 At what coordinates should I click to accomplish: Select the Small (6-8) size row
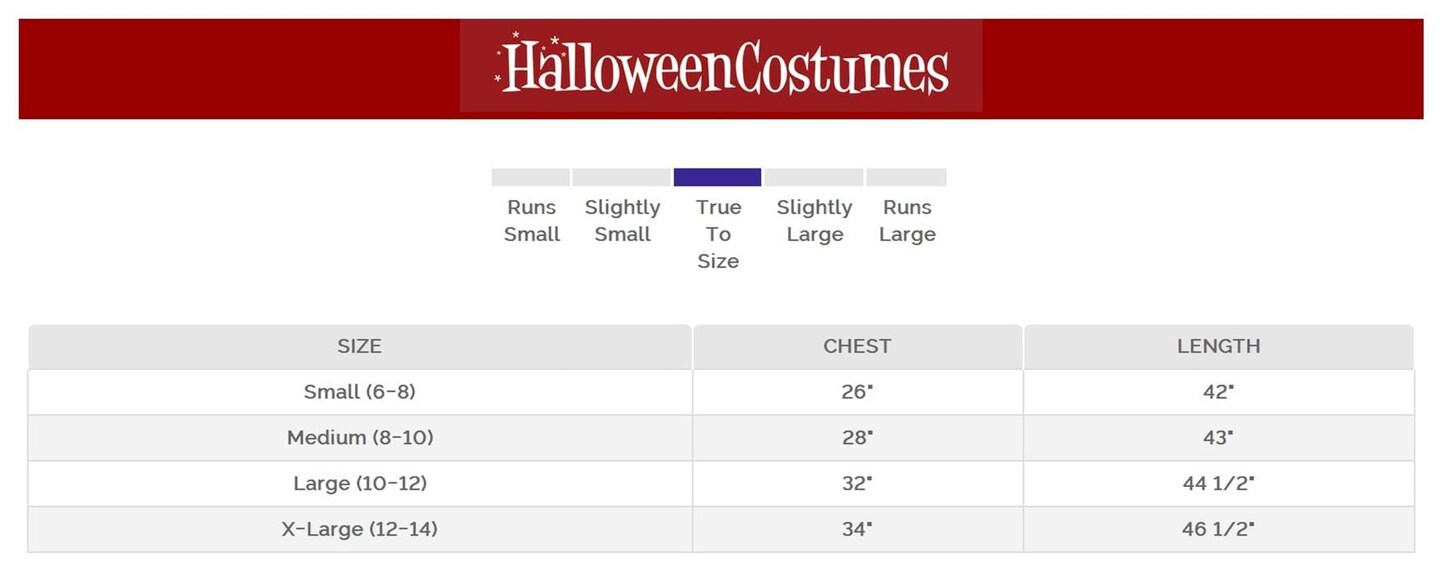click(x=359, y=392)
